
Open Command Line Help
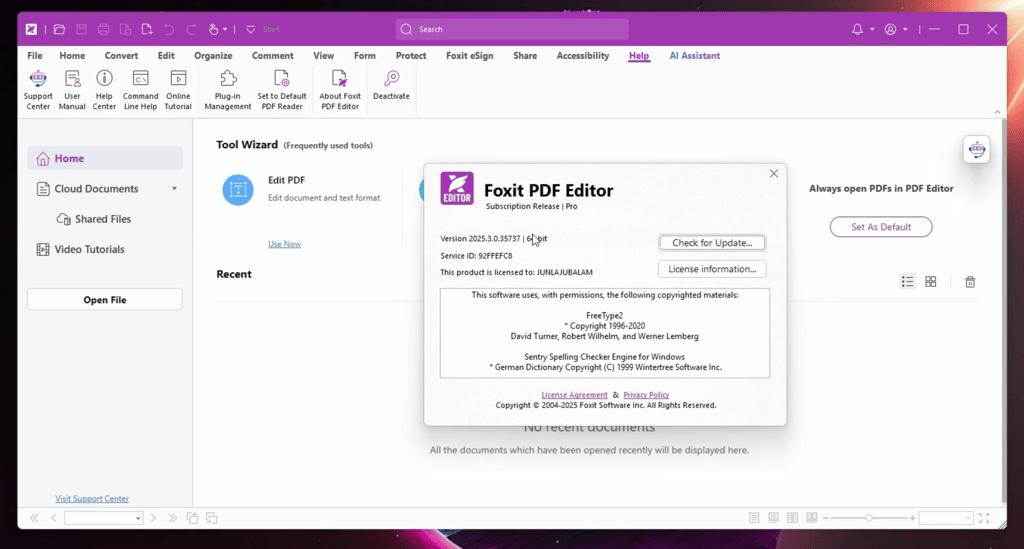pos(140,90)
